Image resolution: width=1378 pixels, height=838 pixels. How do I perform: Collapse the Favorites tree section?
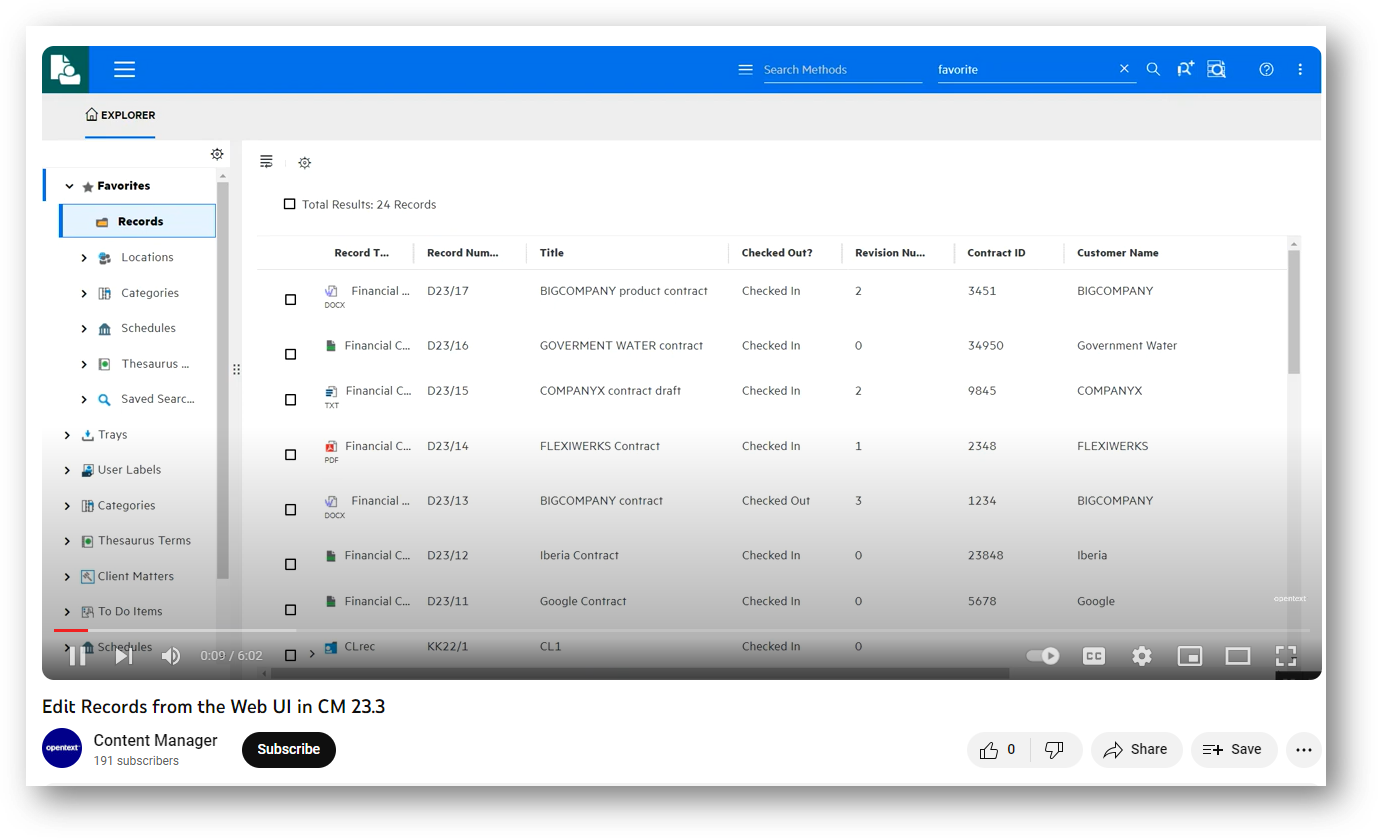pos(69,185)
